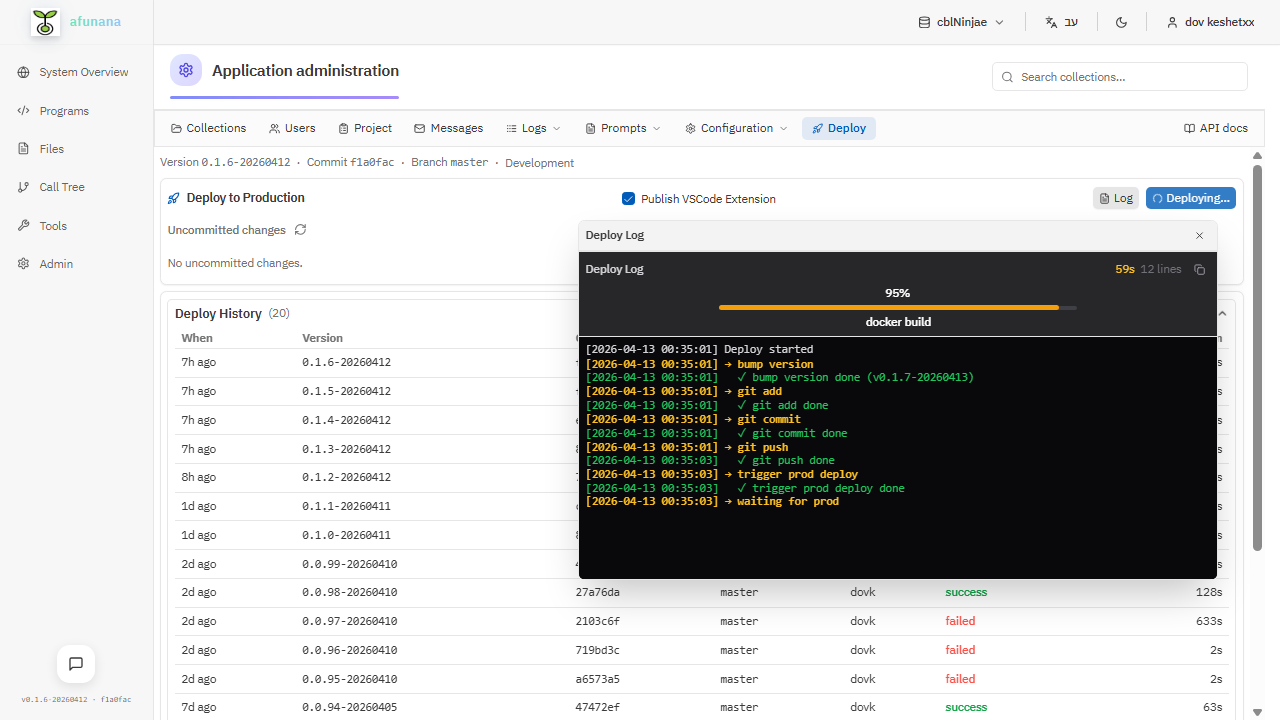Screen dimensions: 1280x720
Task: Open the deploy Log viewer
Action: 1115,198
